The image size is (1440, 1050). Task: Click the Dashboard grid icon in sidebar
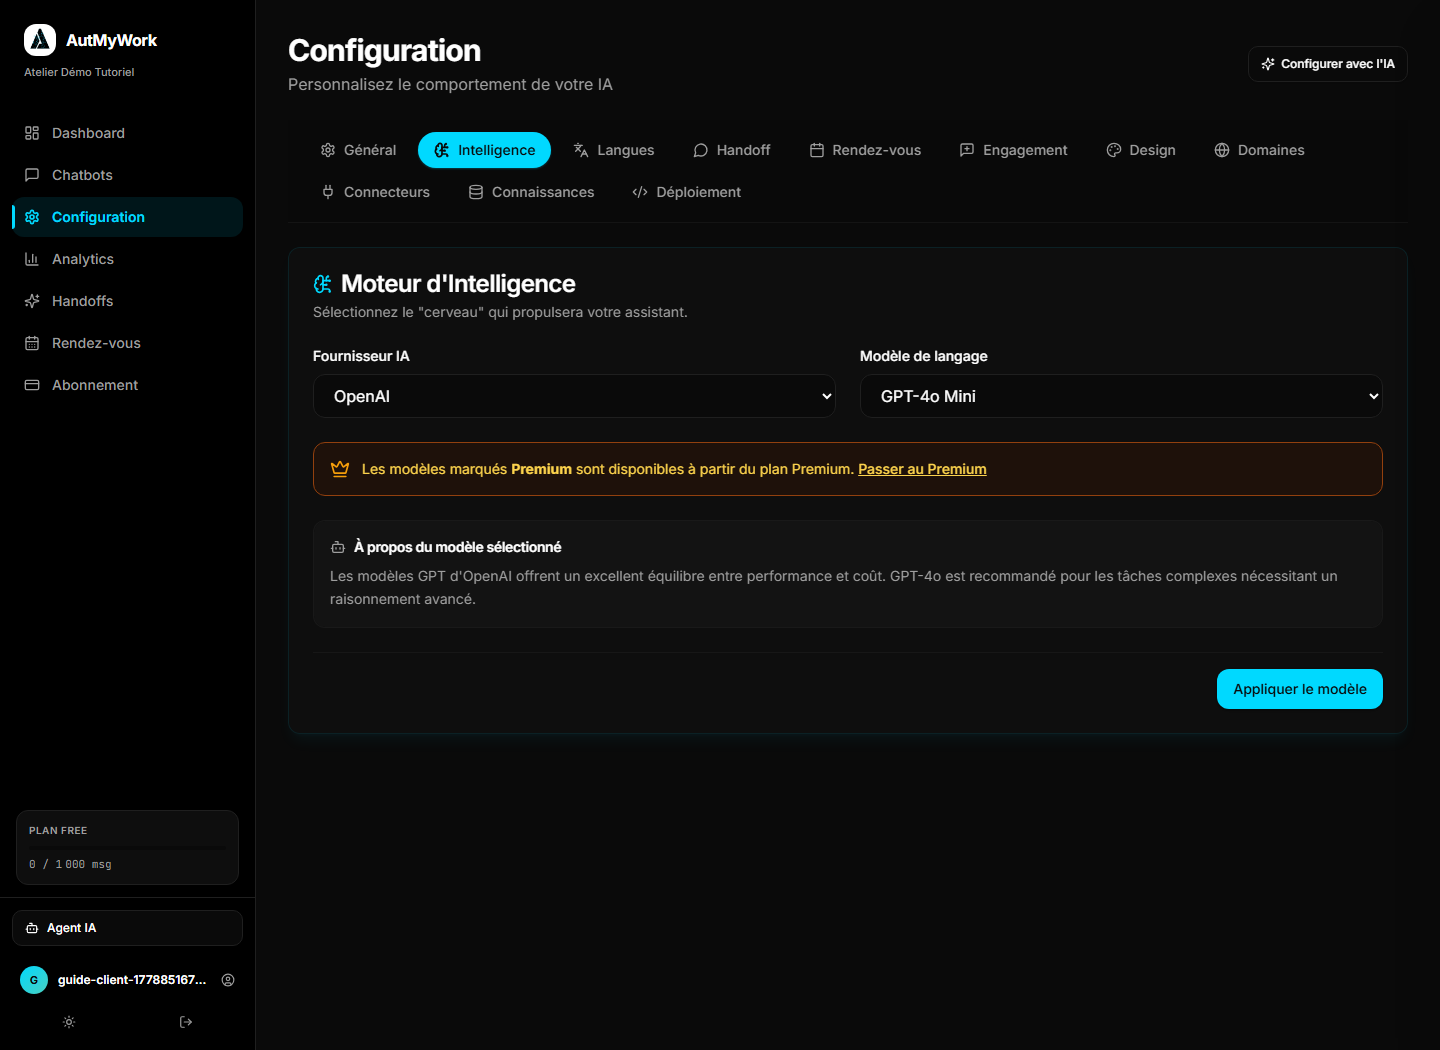32,133
